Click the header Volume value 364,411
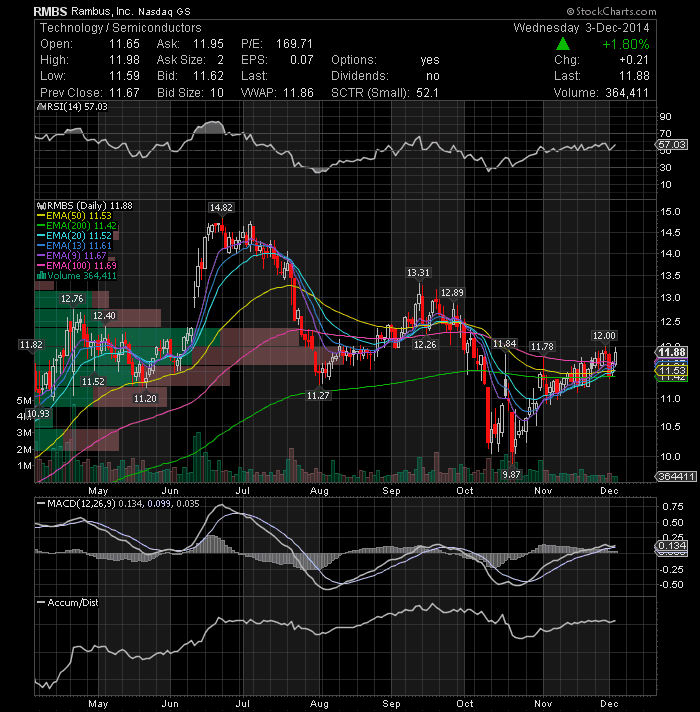Screen dimensions: 700x712 [x=627, y=93]
